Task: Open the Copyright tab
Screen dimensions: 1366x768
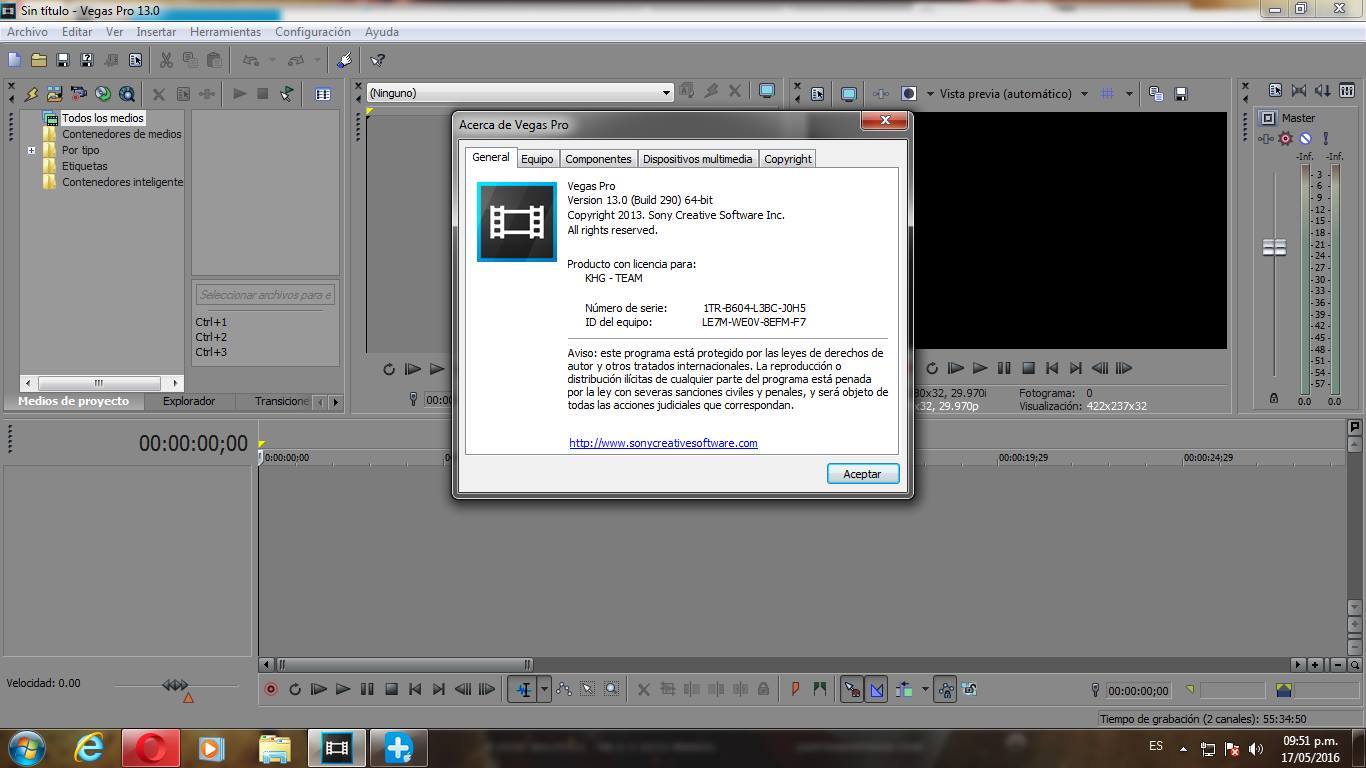Action: (x=788, y=159)
